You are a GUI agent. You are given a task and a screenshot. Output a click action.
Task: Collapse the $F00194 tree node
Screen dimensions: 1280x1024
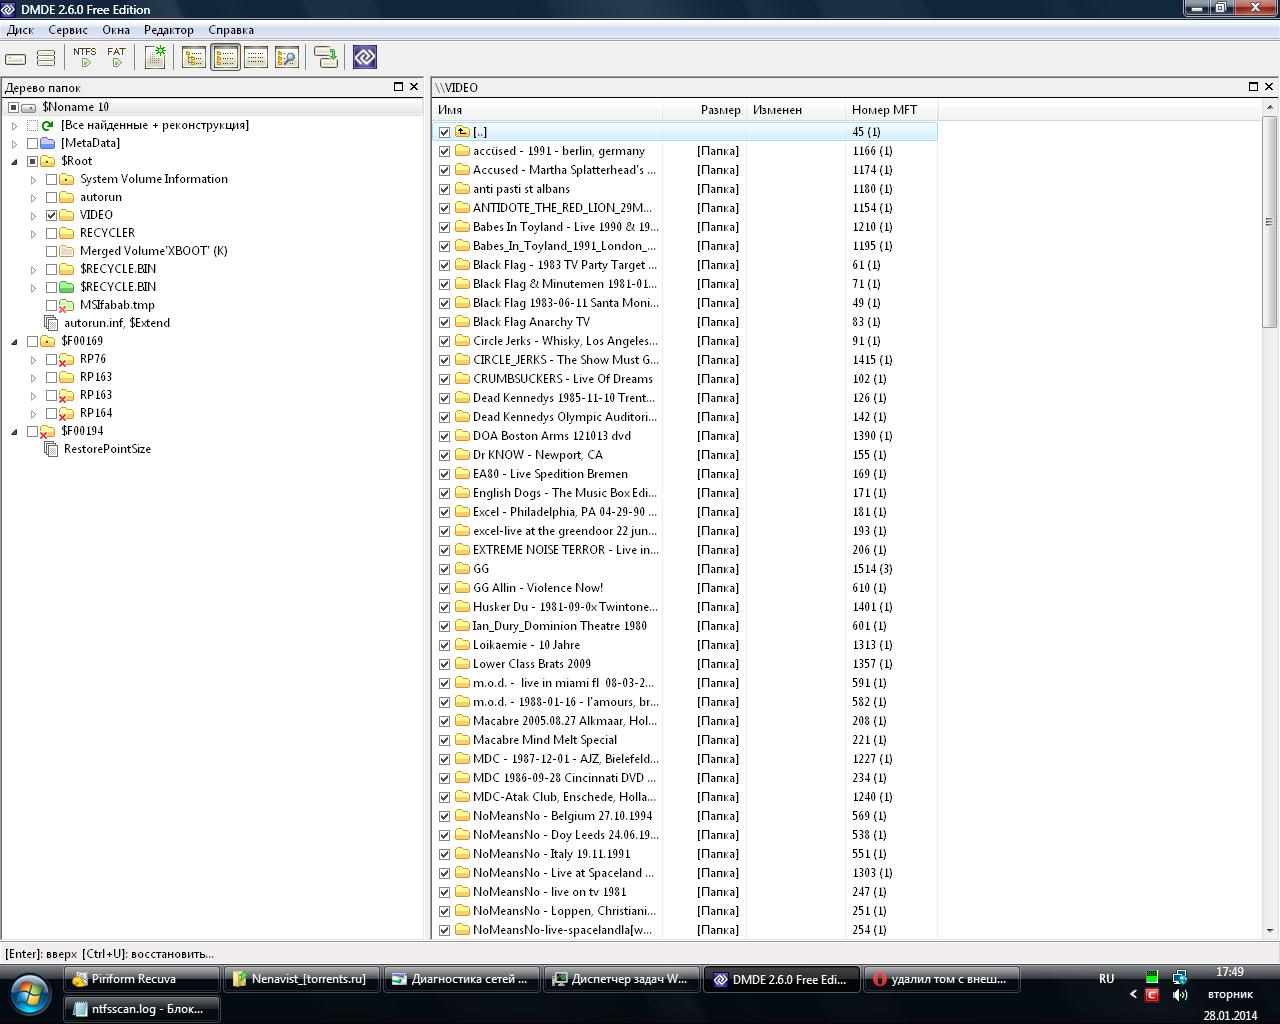15,431
